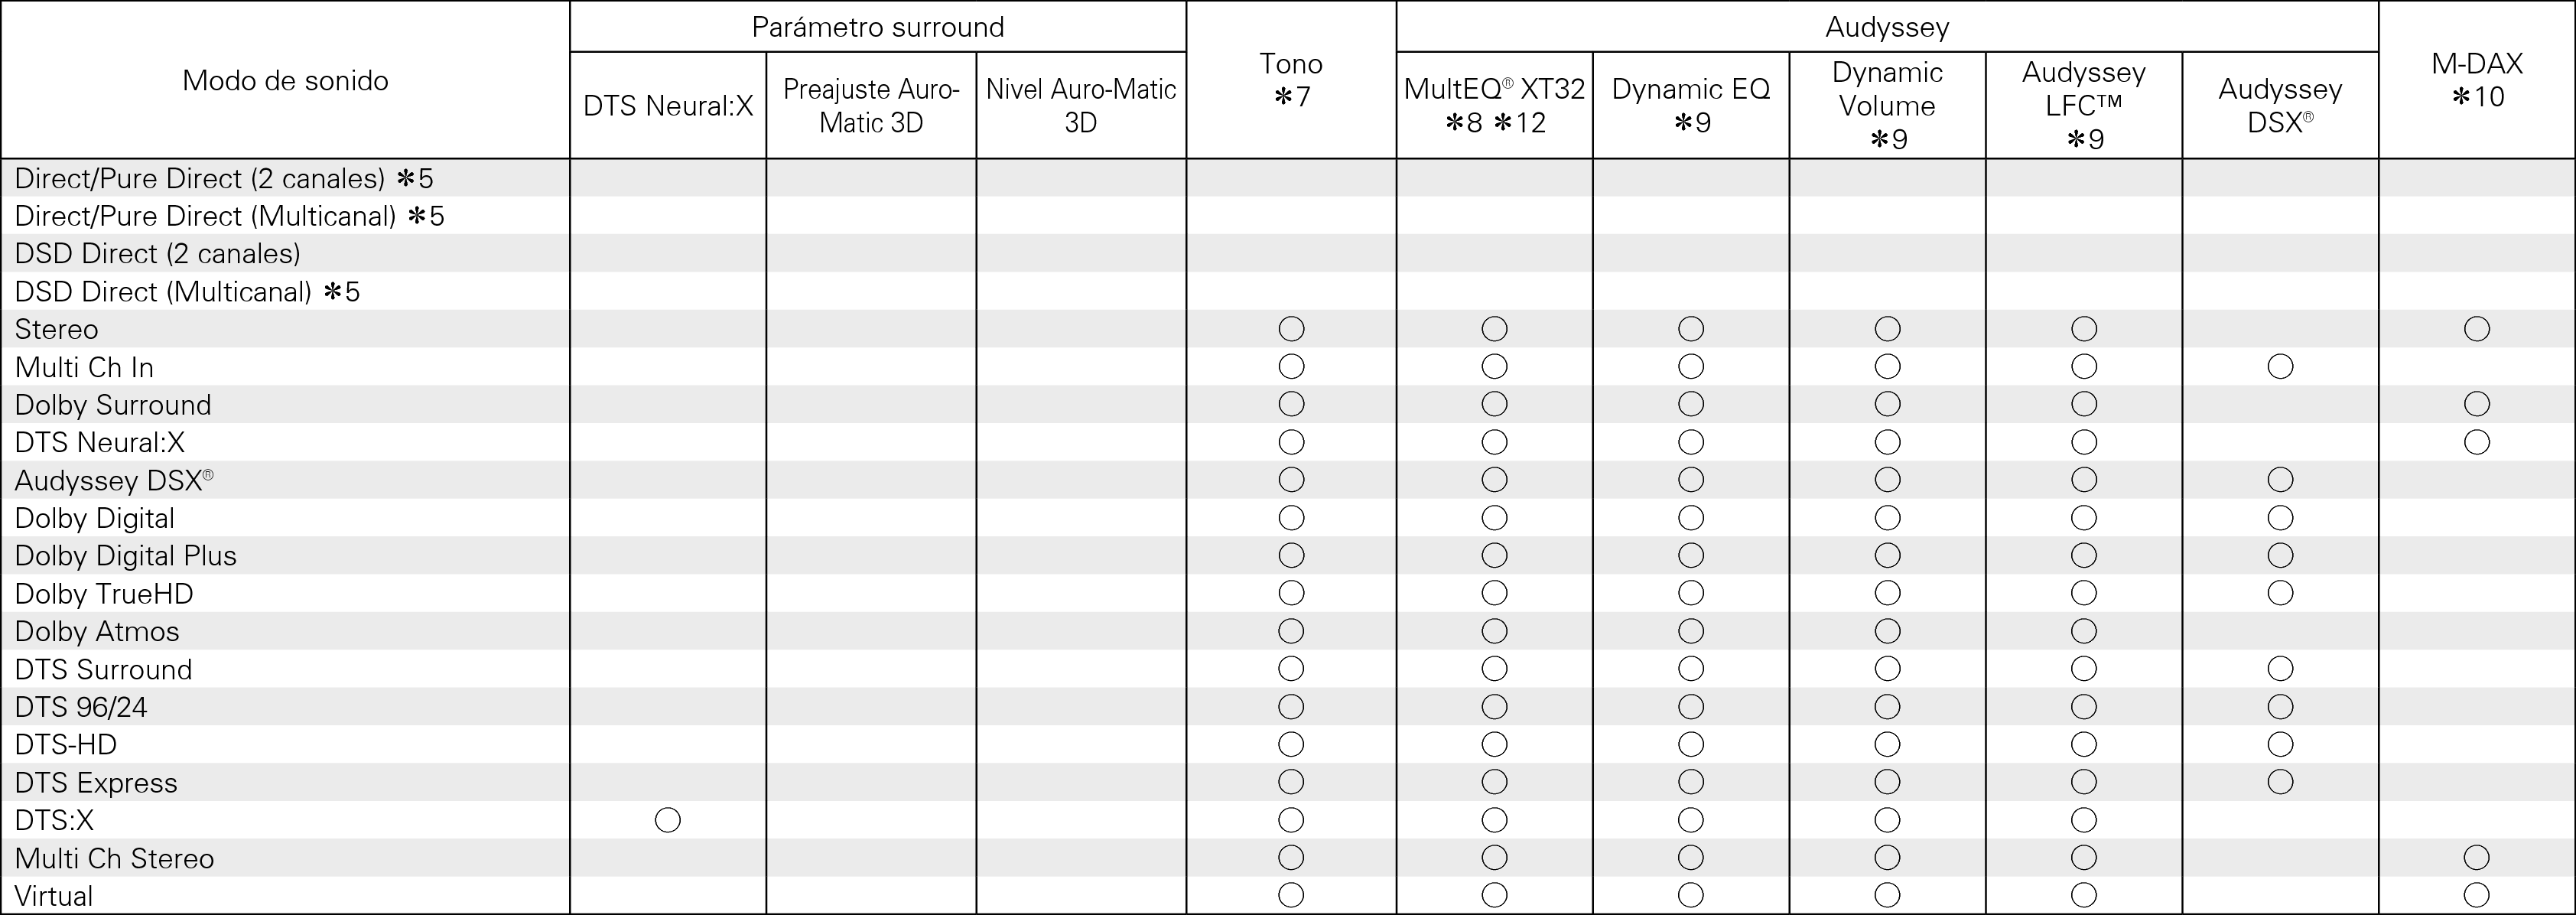The image size is (2576, 915).
Task: Click Audyssey DSX circle in Multi Ch In row
Action: point(2280,367)
